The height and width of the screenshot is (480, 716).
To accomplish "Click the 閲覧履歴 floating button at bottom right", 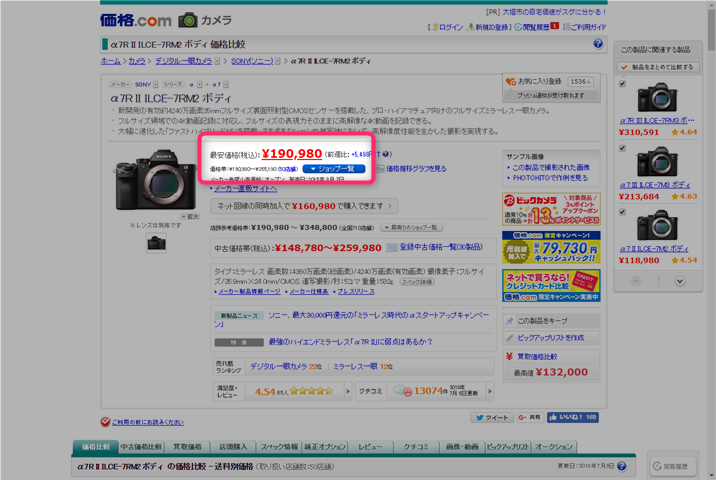I will pyautogui.click(x=672, y=466).
